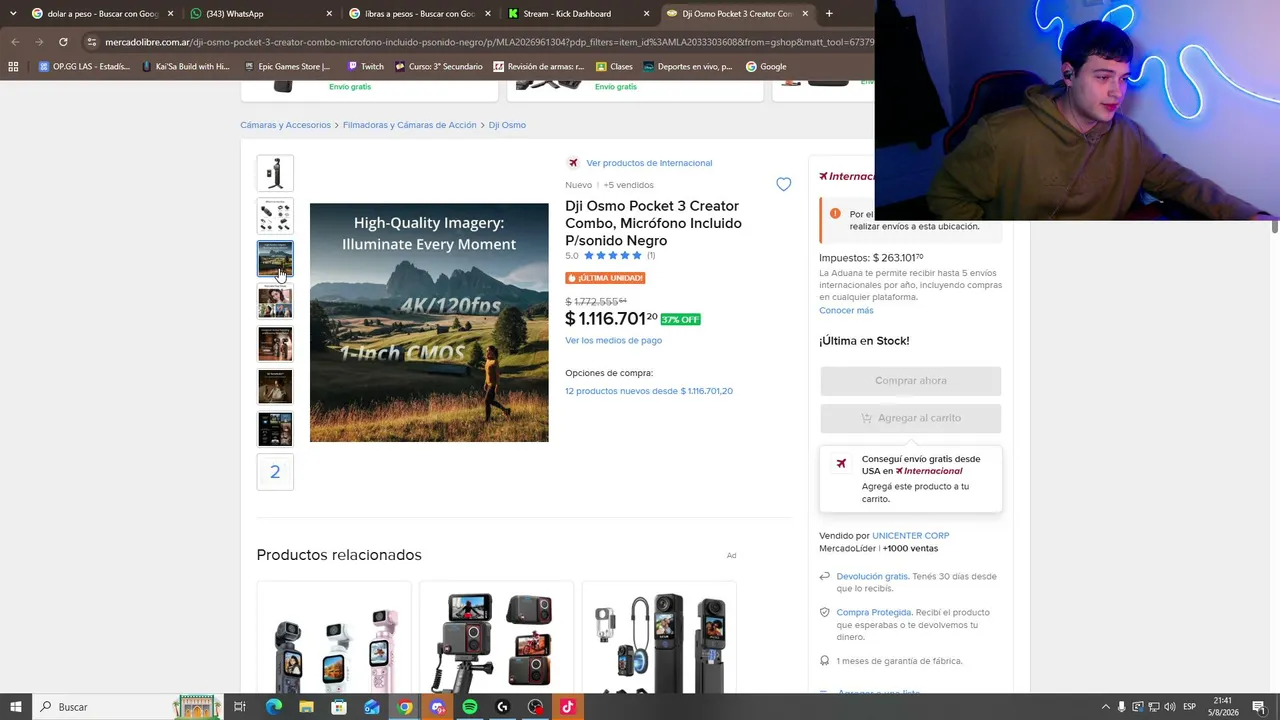The width and height of the screenshot is (1280, 720).
Task: Open Task View from the taskbar
Action: [240, 707]
